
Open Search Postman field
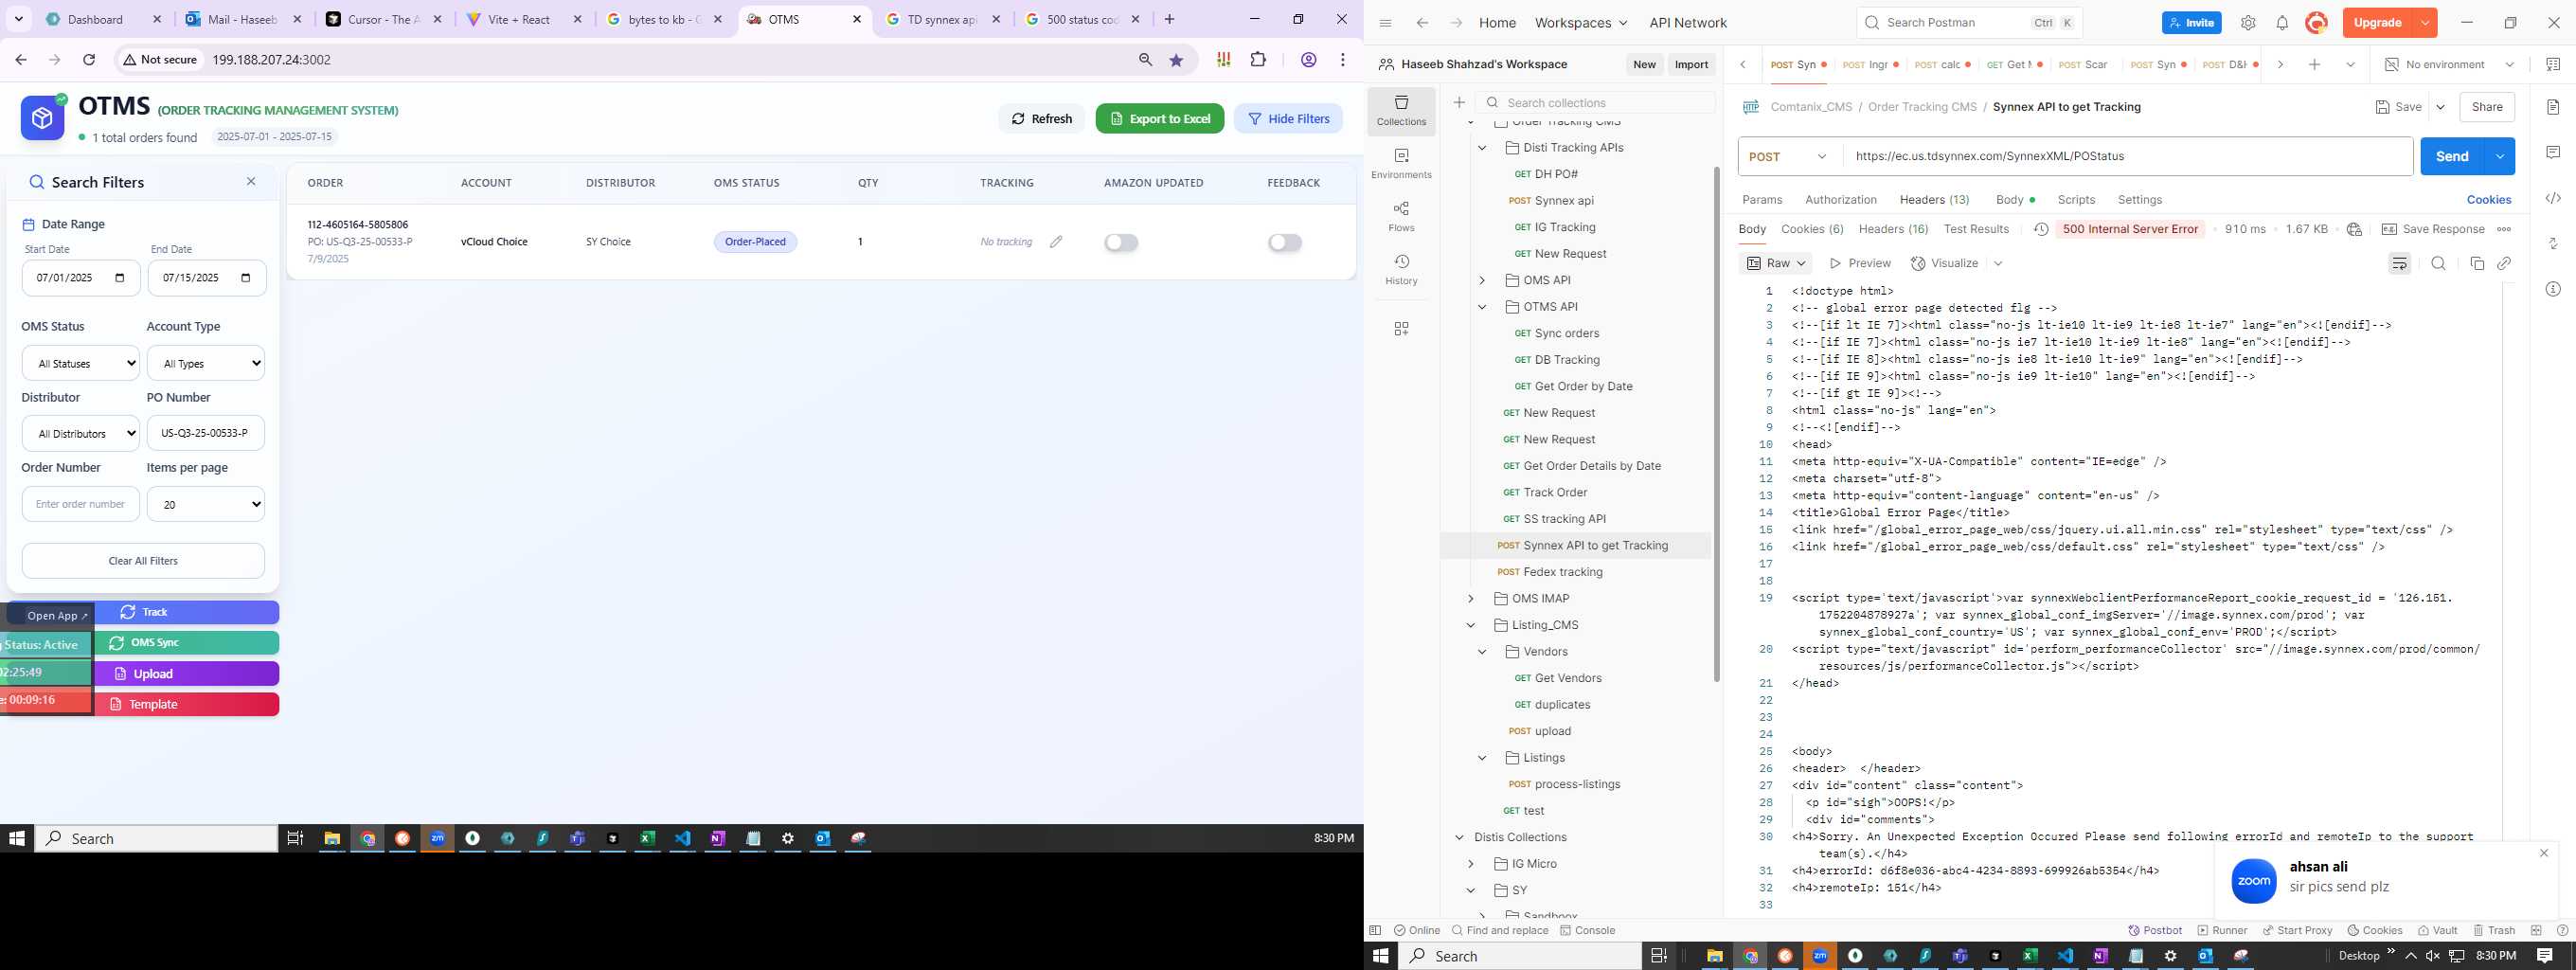click(x=1969, y=23)
